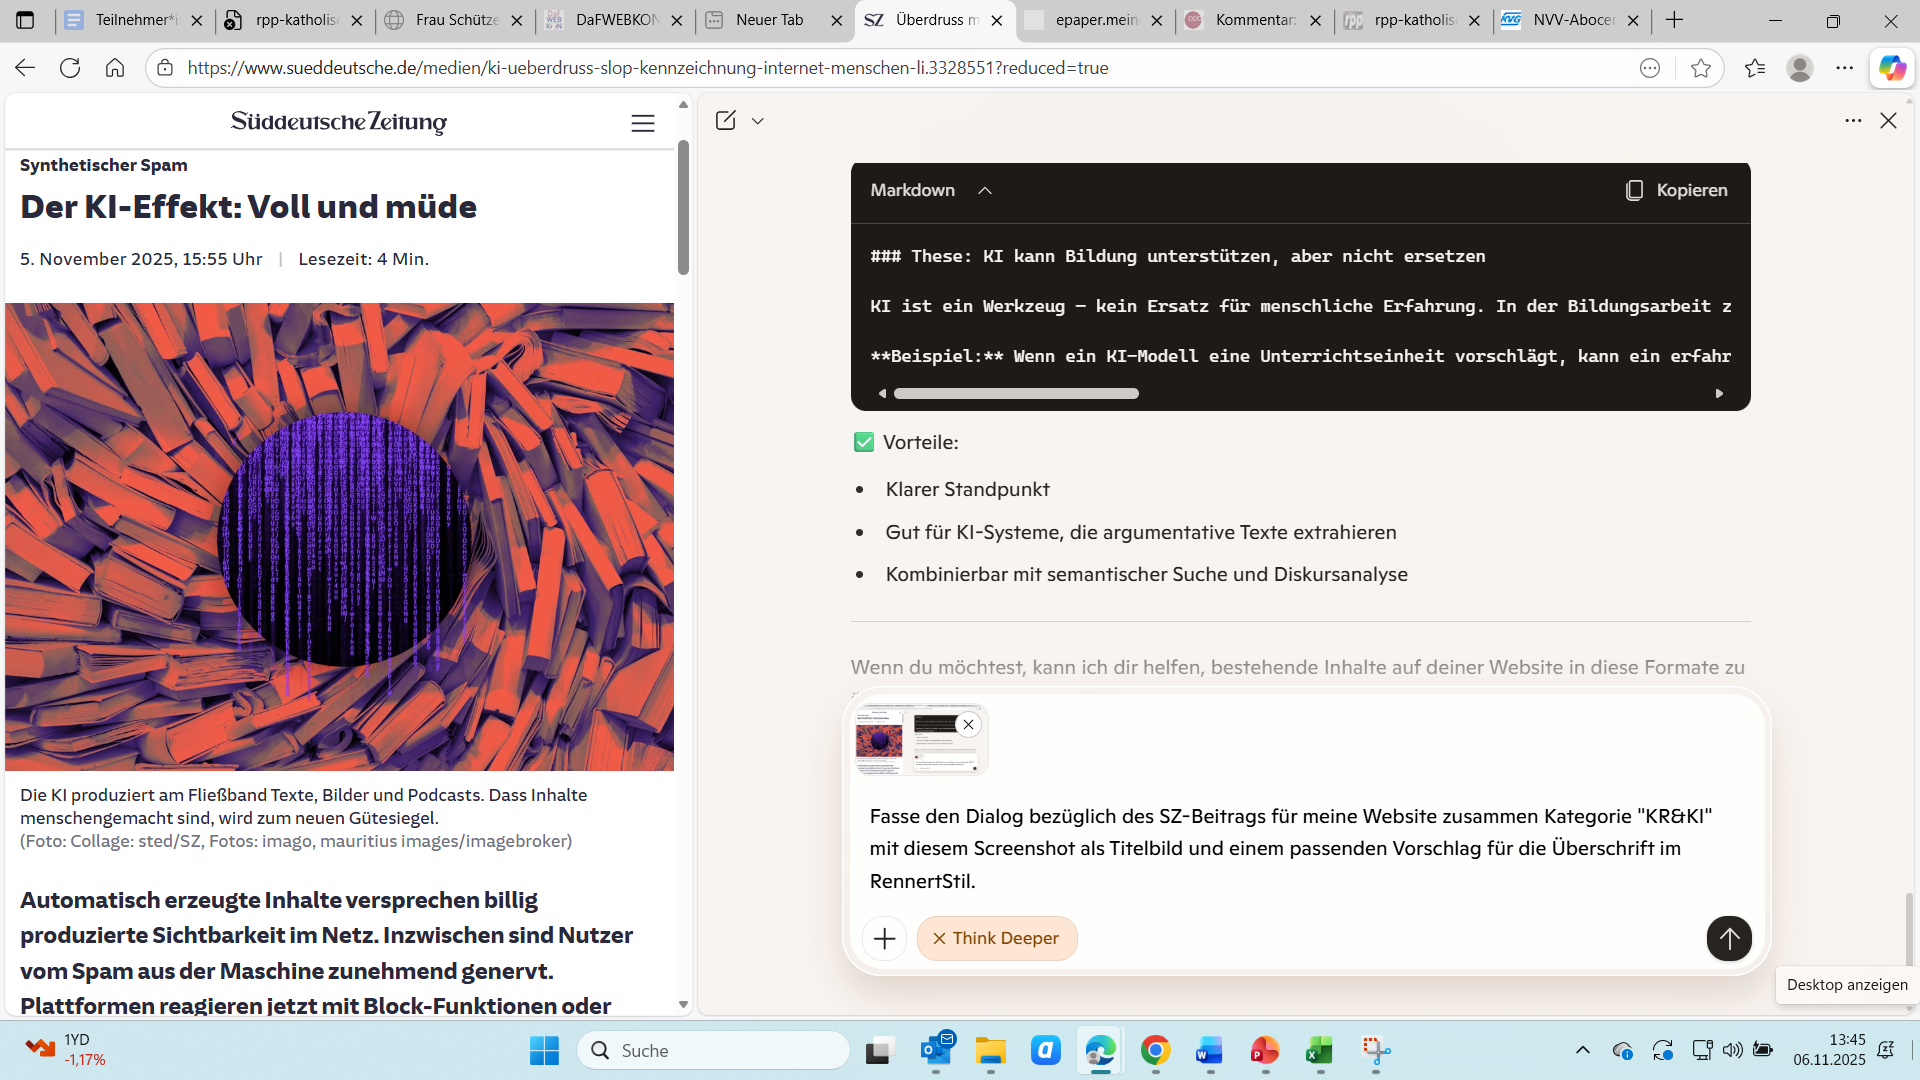This screenshot has height=1080, width=1920.
Task: Reload the page using the refresh icon
Action: tap(70, 68)
